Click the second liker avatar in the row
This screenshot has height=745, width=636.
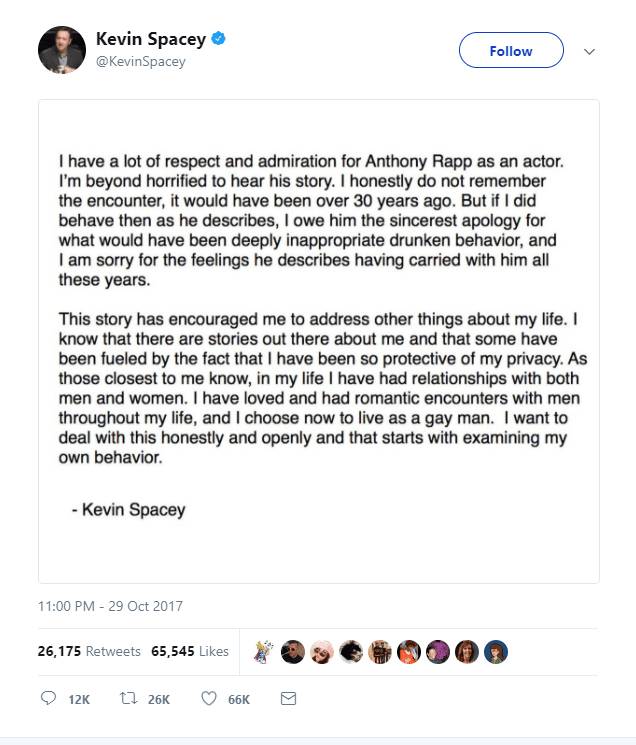(292, 652)
